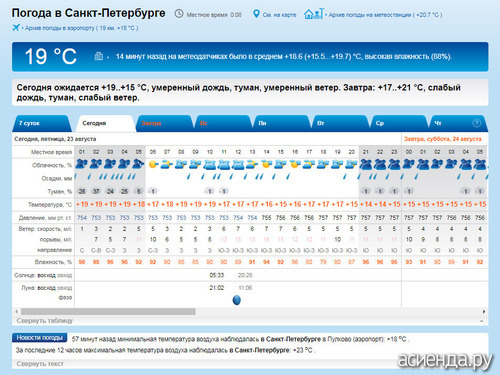Viewport: 500px width, 375px height.
Task: Click the Сегодня, пятница, 23 августа label
Action: pos(55,139)
